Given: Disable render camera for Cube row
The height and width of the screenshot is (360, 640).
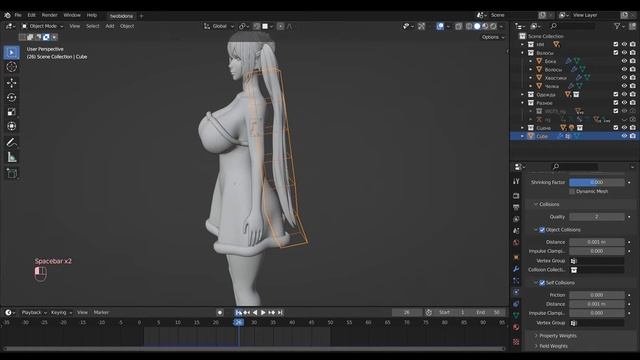Looking at the screenshot, I should point(633,136).
